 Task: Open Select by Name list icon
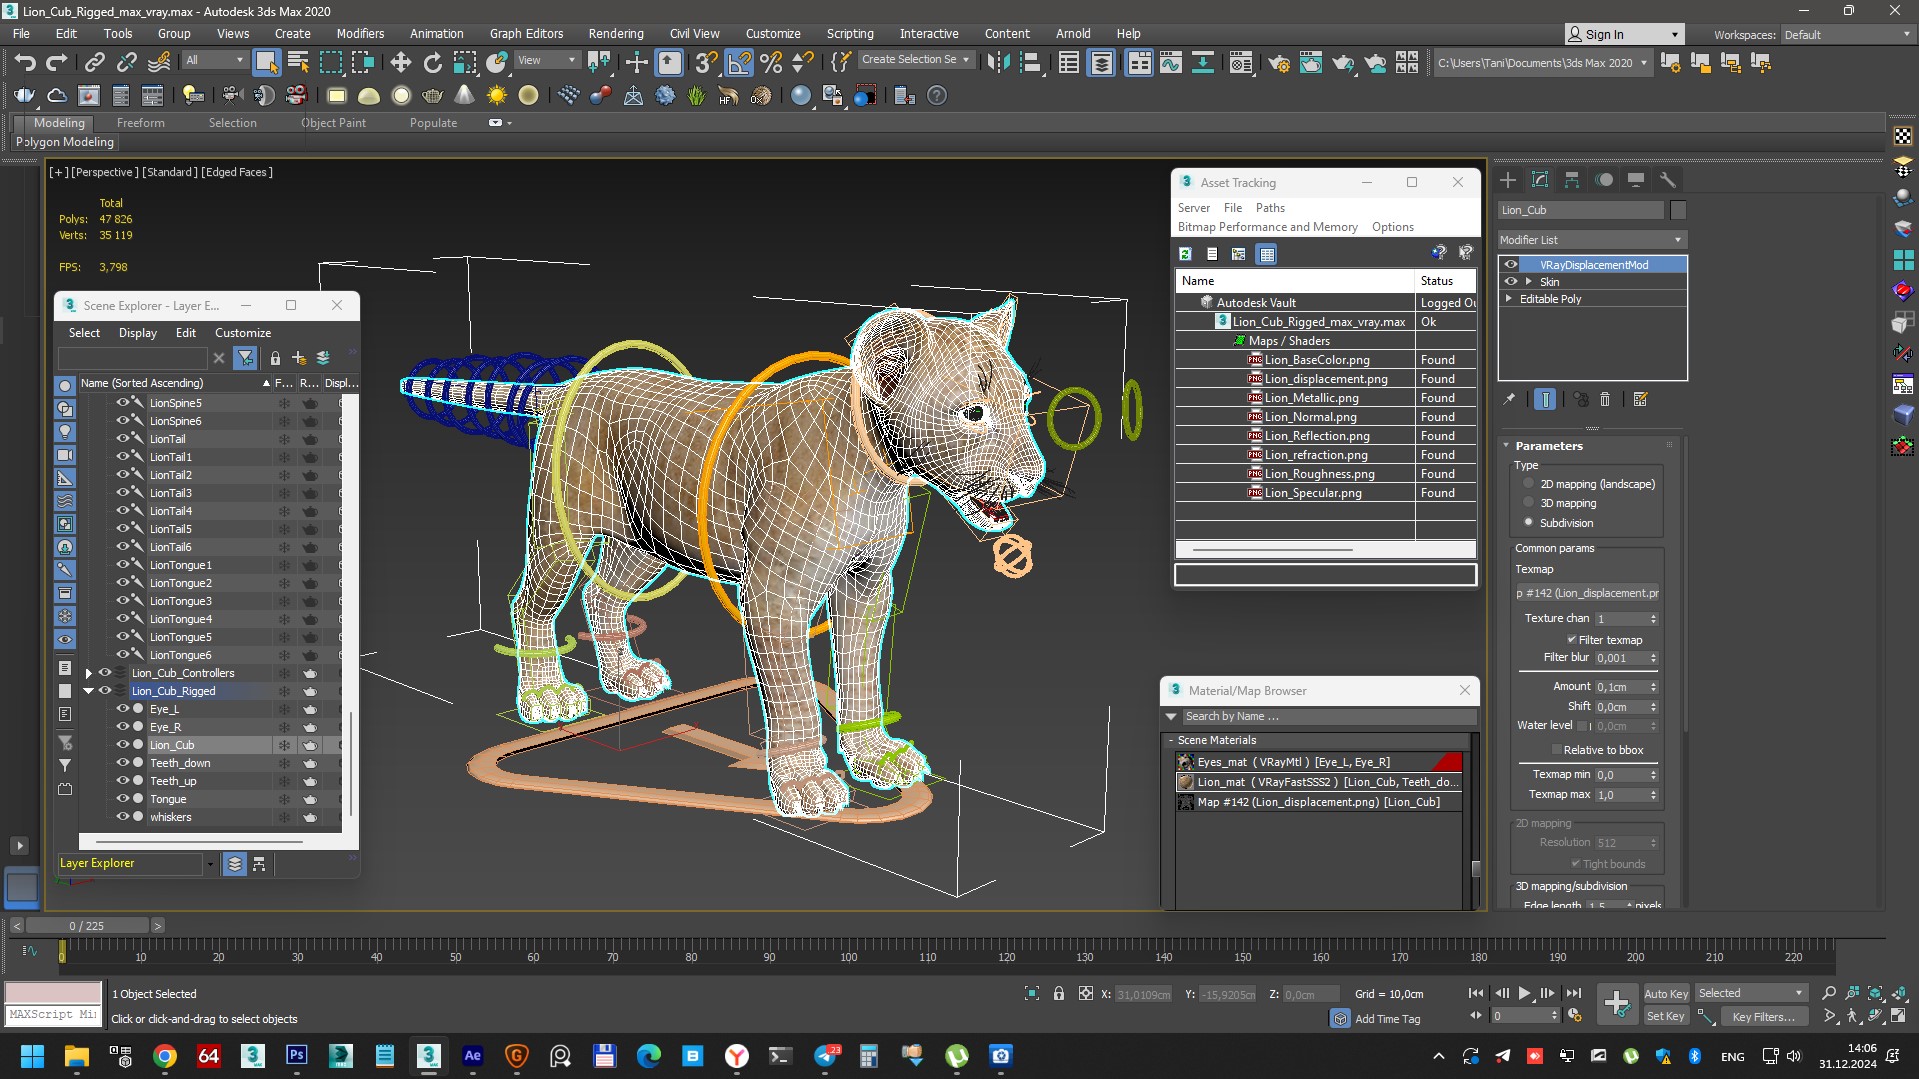(x=298, y=62)
